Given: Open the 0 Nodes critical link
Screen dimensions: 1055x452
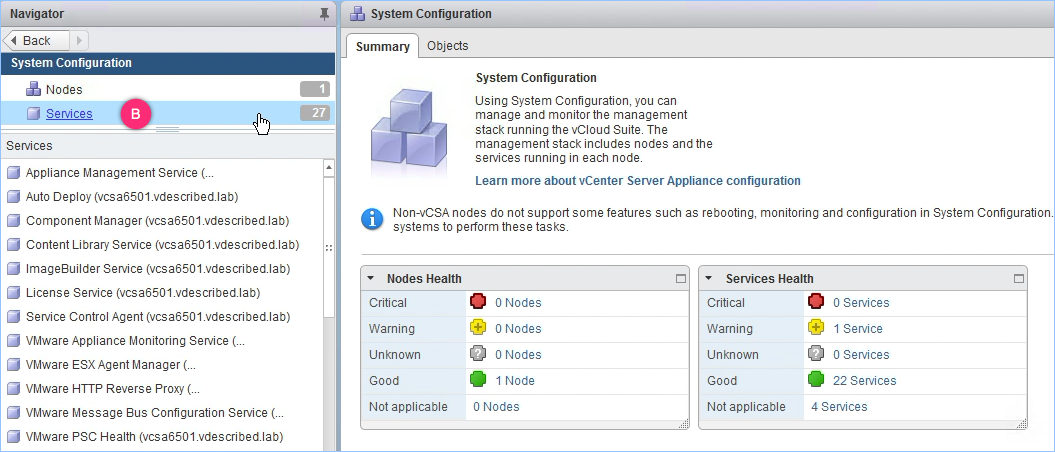Looking at the screenshot, I should coord(518,303).
